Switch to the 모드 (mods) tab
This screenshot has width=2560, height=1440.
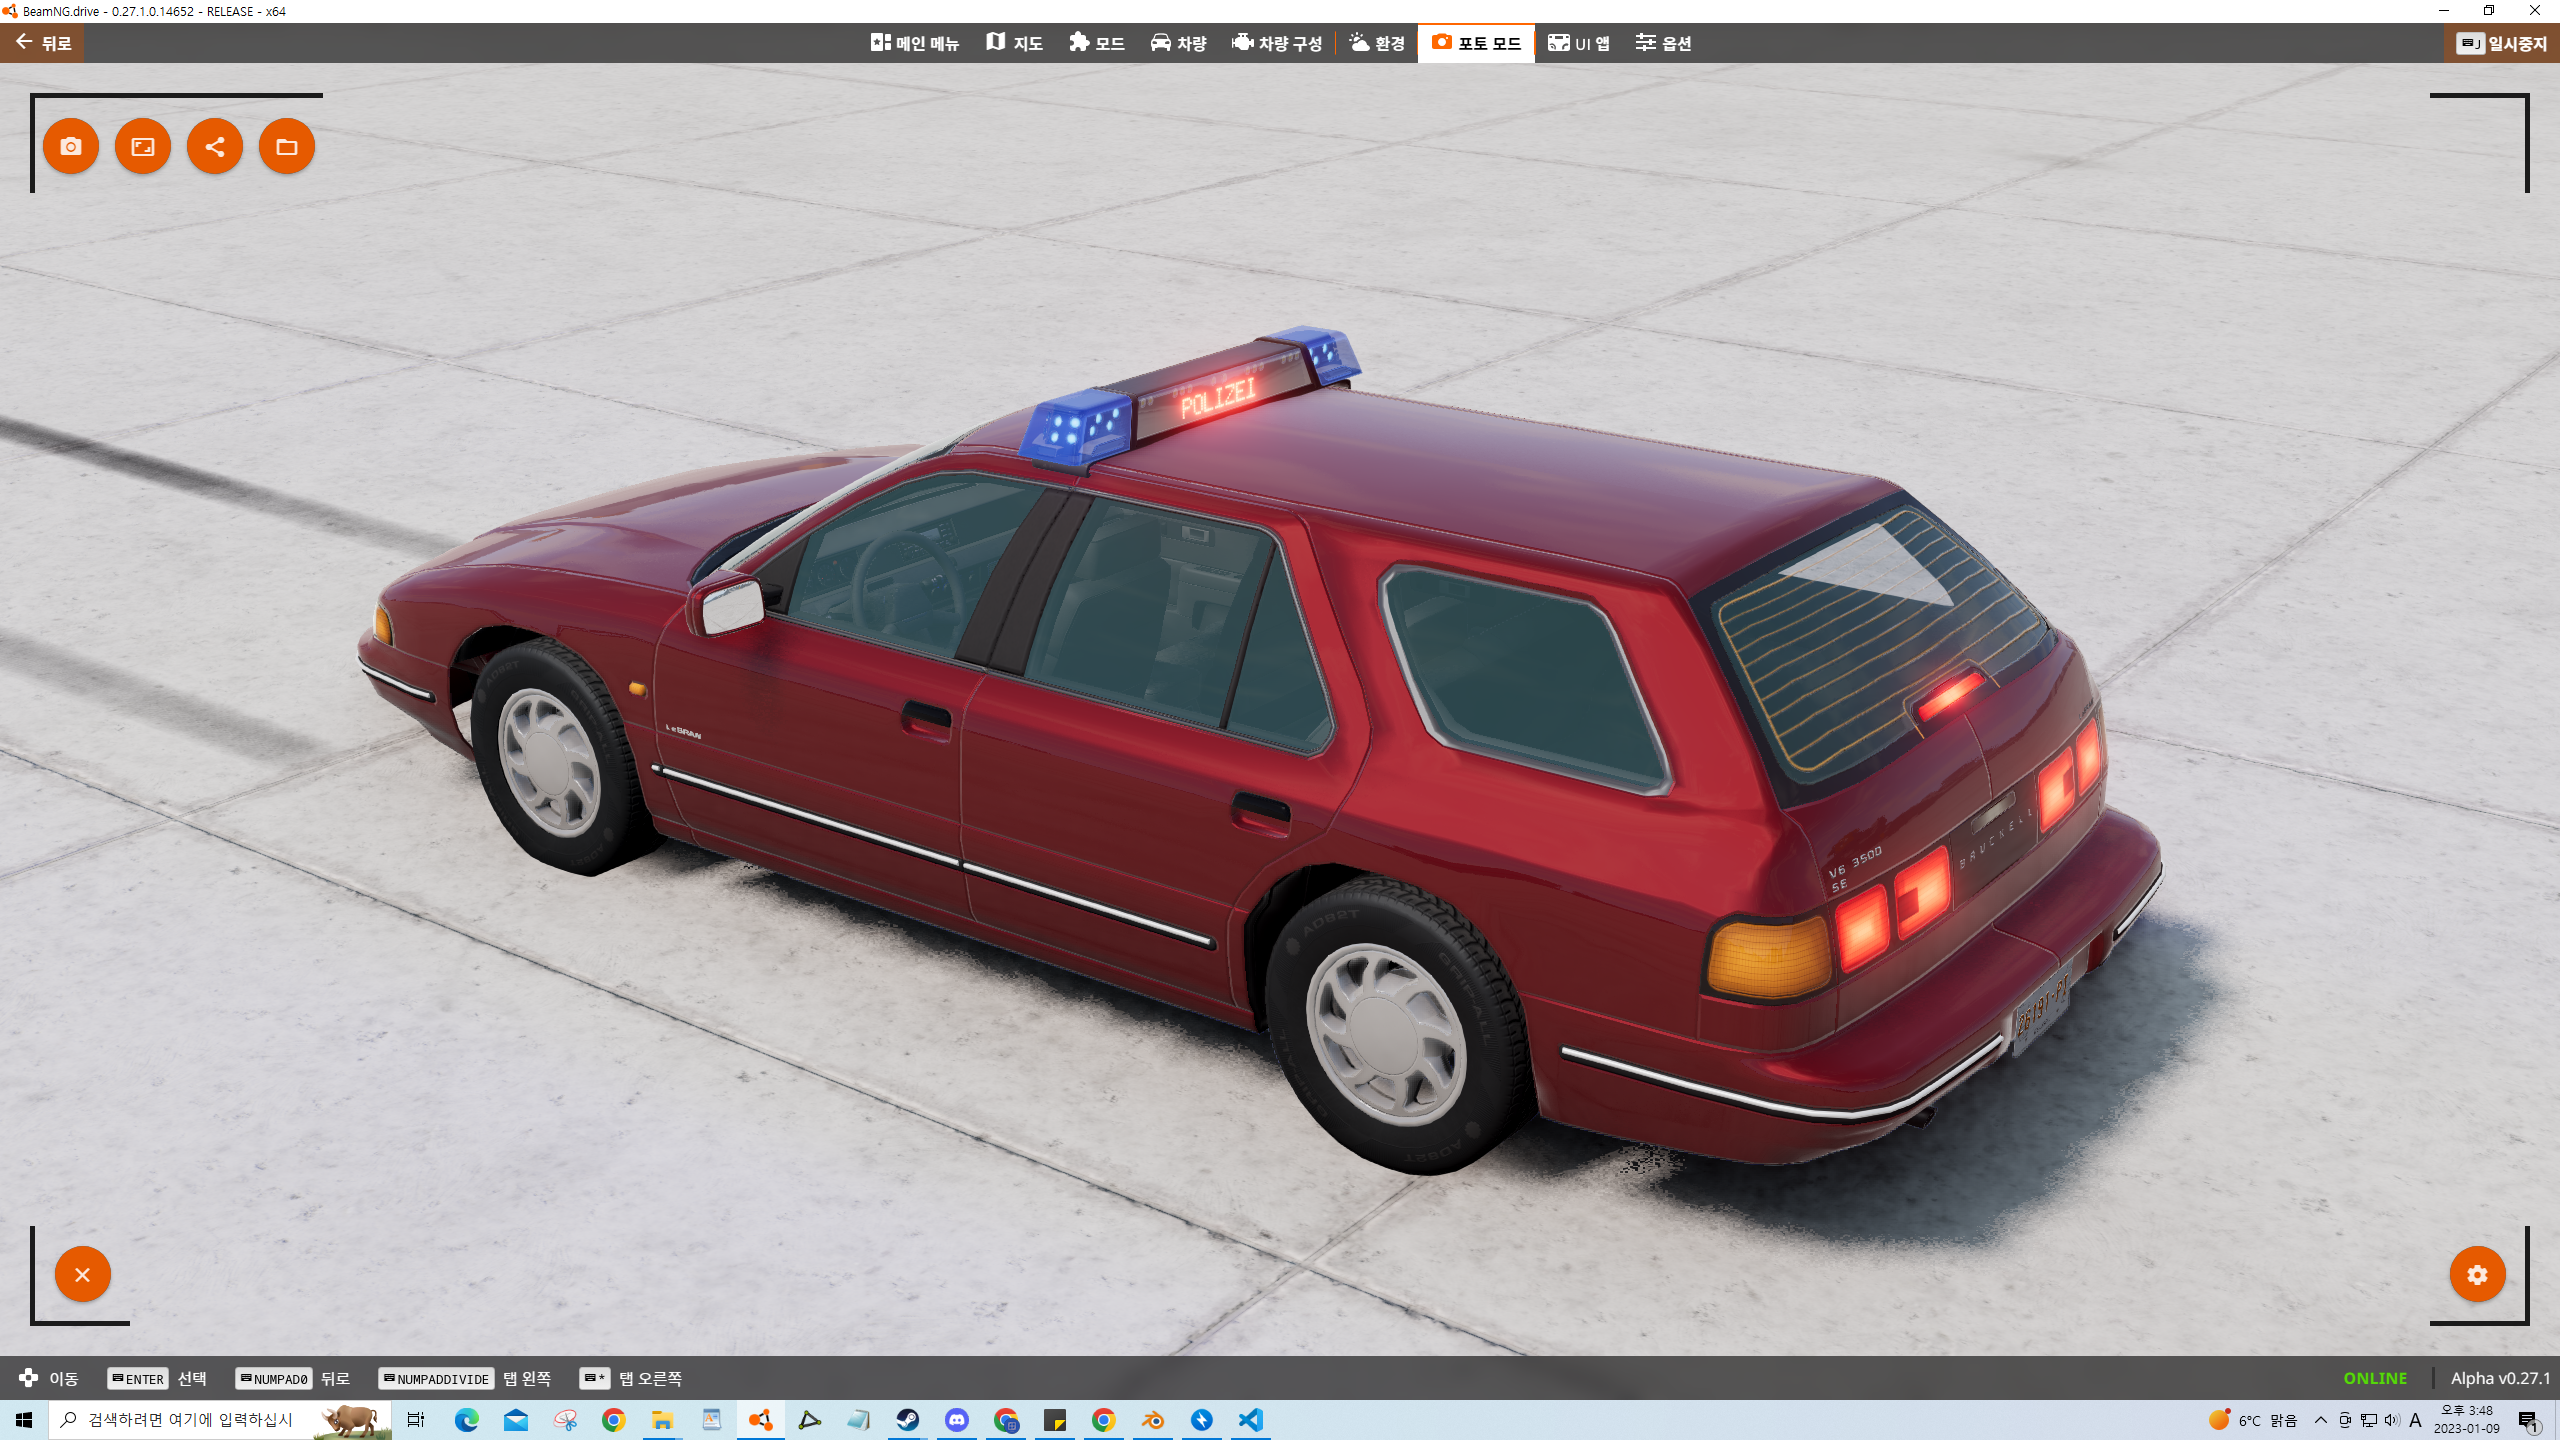click(1096, 43)
